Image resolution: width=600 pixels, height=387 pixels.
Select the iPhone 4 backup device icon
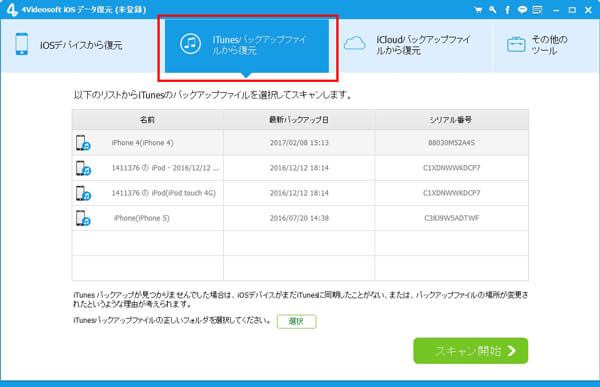[x=83, y=143]
